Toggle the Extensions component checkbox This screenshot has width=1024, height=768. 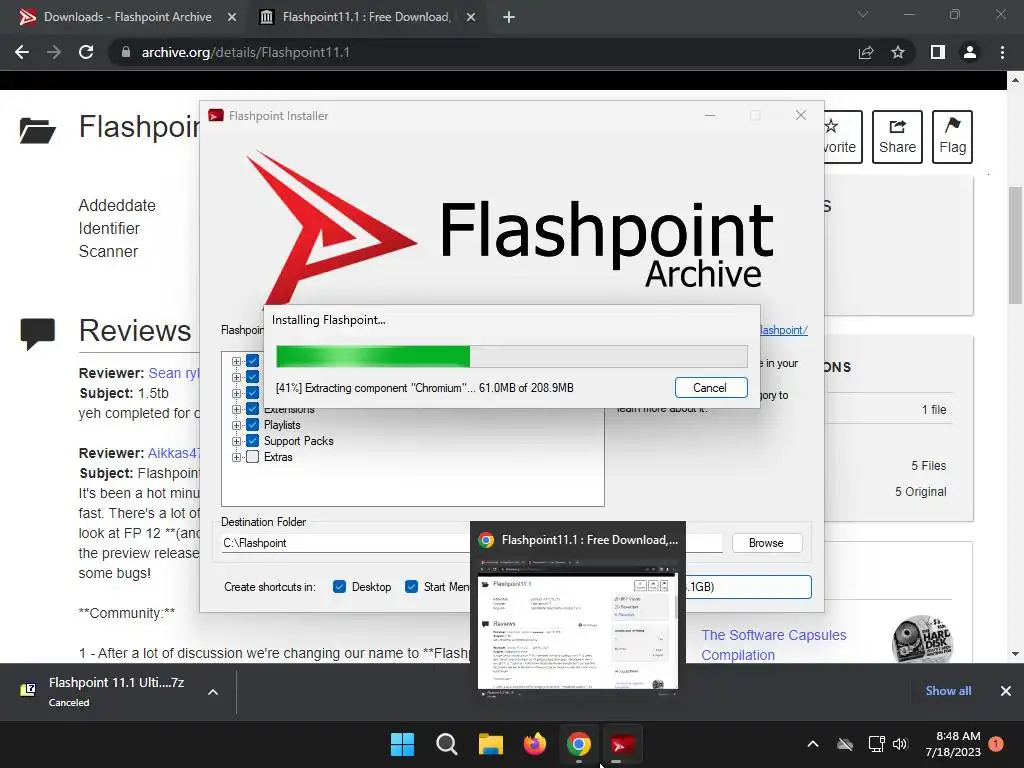(x=253, y=409)
